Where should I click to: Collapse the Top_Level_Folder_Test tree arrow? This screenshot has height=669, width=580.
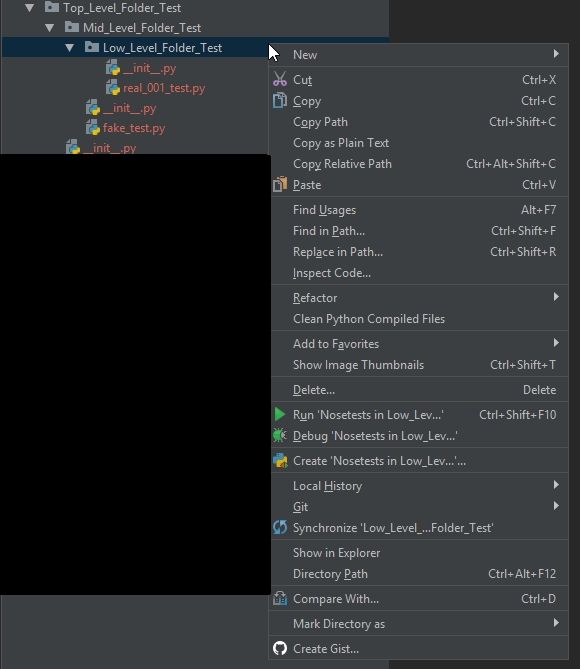[29, 8]
